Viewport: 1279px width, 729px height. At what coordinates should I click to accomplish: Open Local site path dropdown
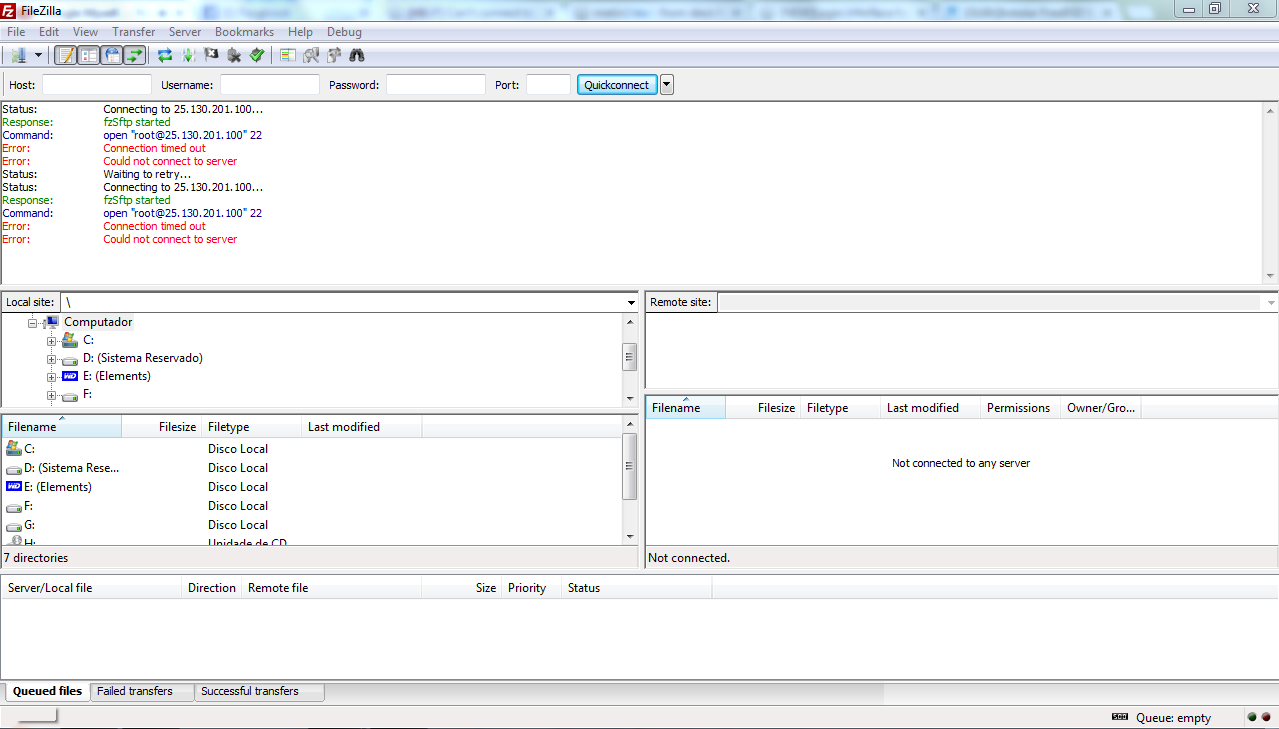[631, 302]
